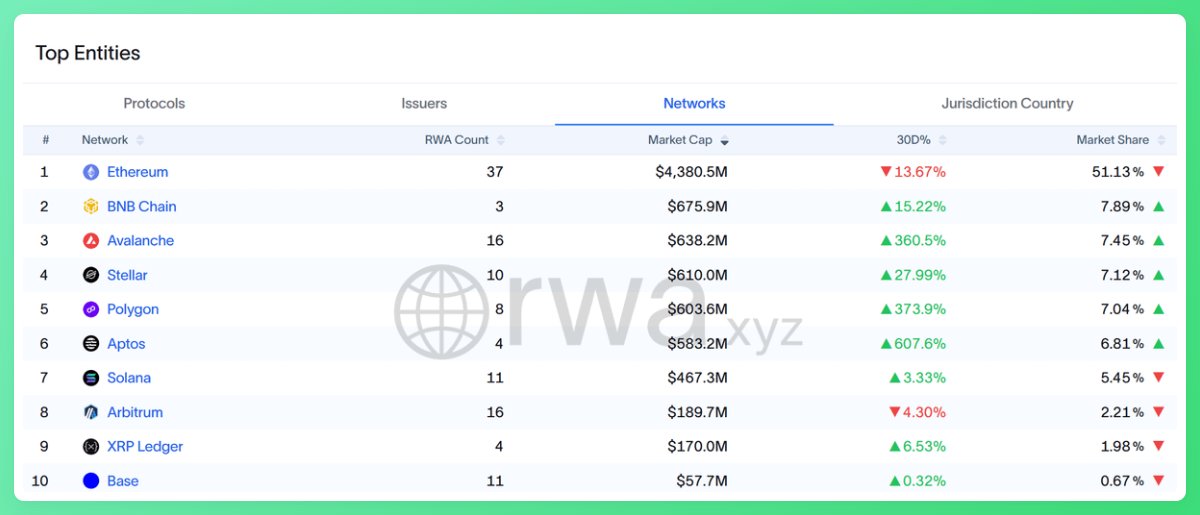This screenshot has height=515, width=1200.
Task: Click the Stellar network logo icon
Action: tap(91, 275)
